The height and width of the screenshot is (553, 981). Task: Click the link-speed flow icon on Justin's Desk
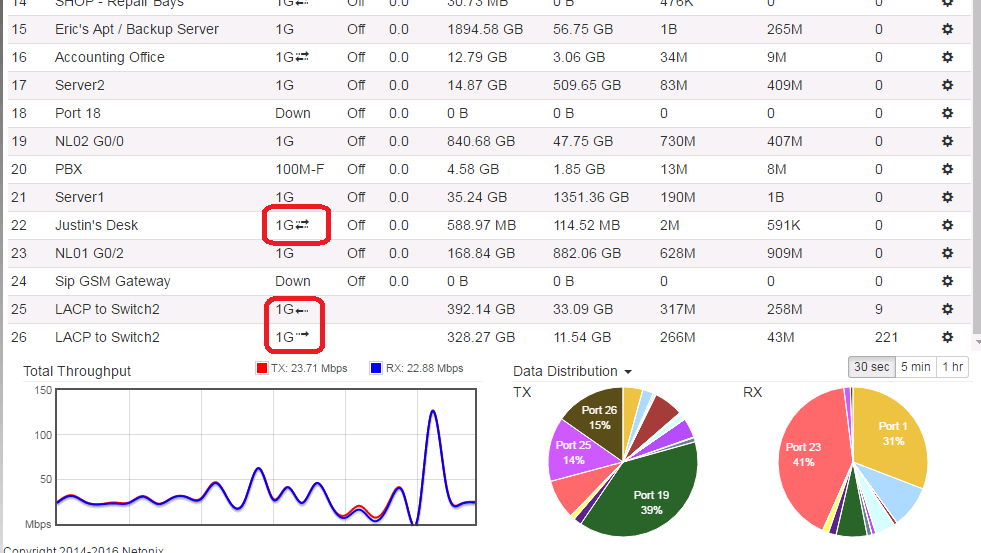pyautogui.click(x=303, y=225)
